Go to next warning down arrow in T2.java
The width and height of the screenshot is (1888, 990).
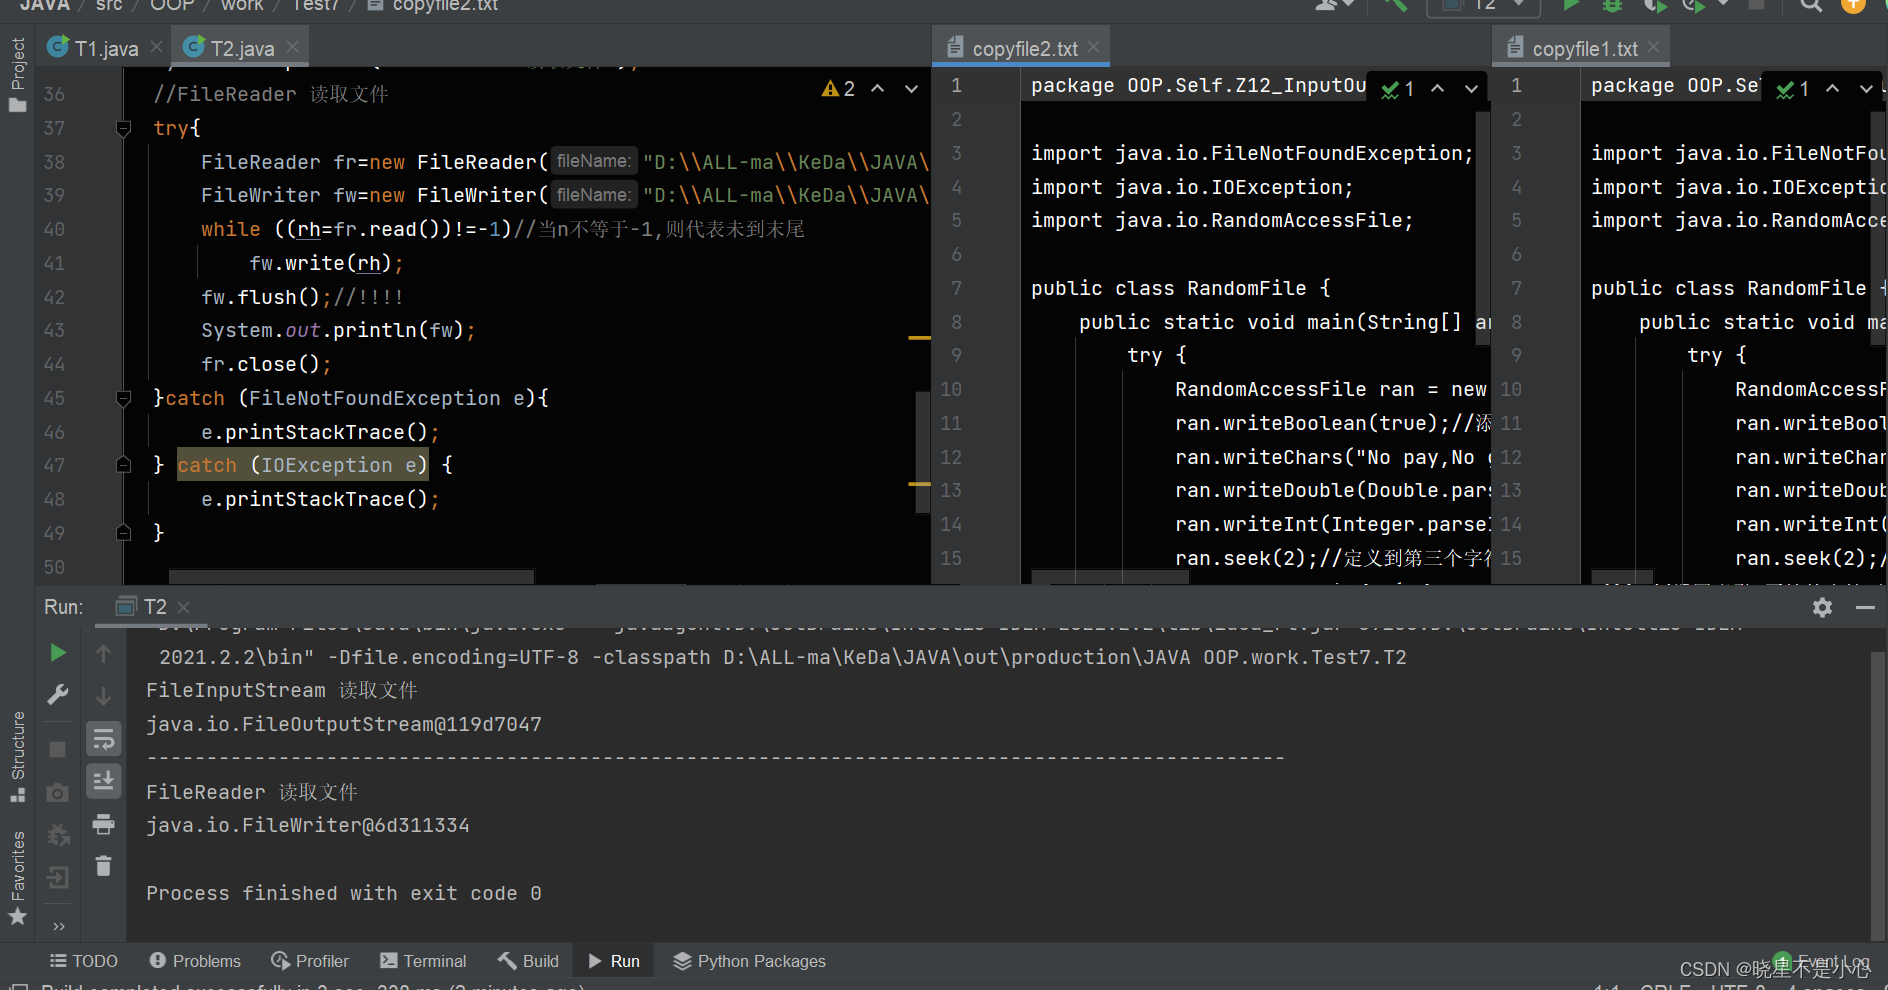click(x=911, y=89)
